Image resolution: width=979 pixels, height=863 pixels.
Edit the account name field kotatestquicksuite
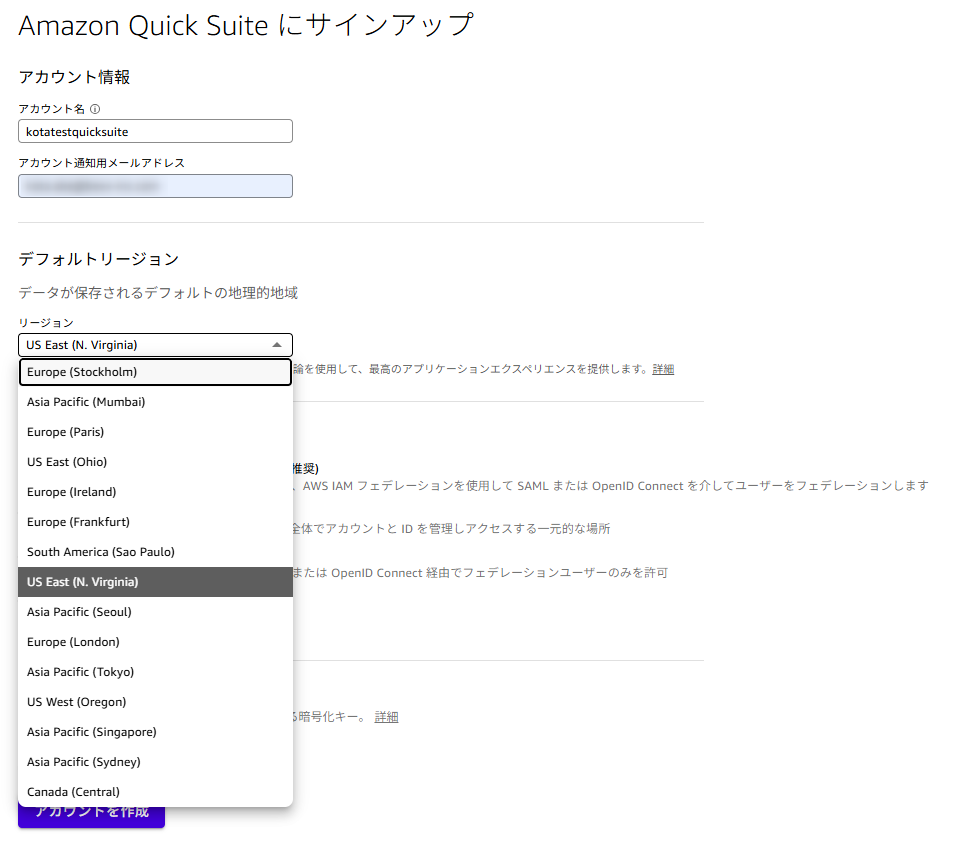tap(155, 131)
